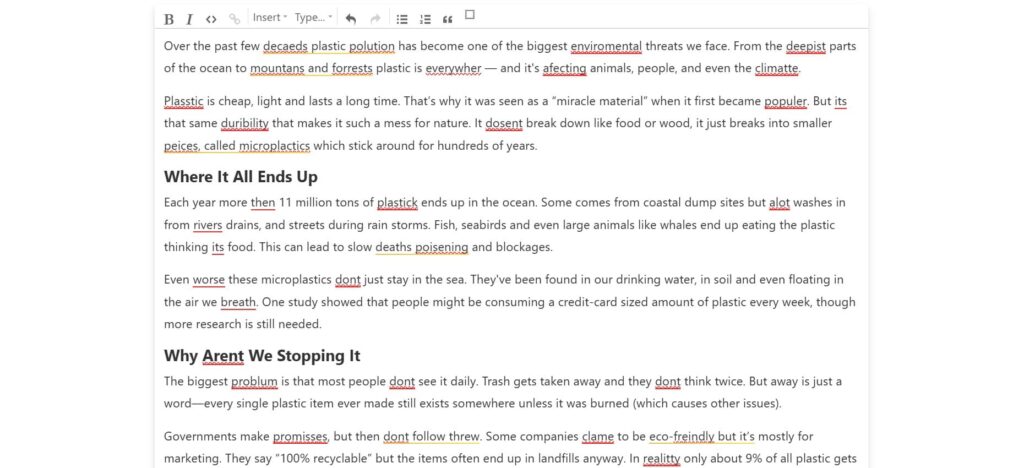This screenshot has height=468, width=1024.
Task: Click the misspelled word "decaeds"
Action: click(x=285, y=46)
